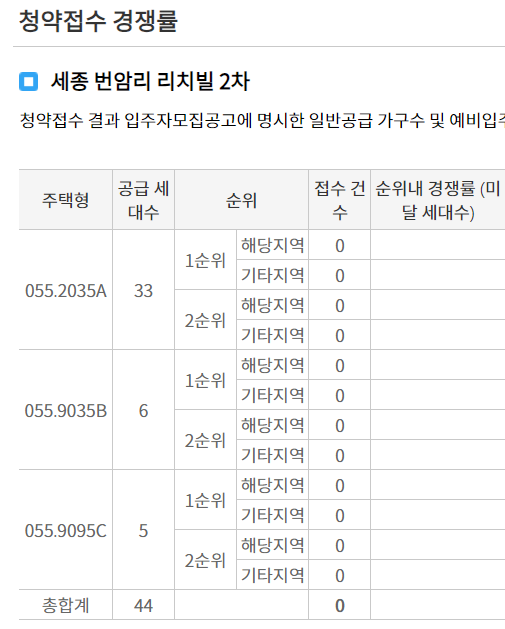Click the 2순위 cell in 055.2035A row

pos(205,320)
